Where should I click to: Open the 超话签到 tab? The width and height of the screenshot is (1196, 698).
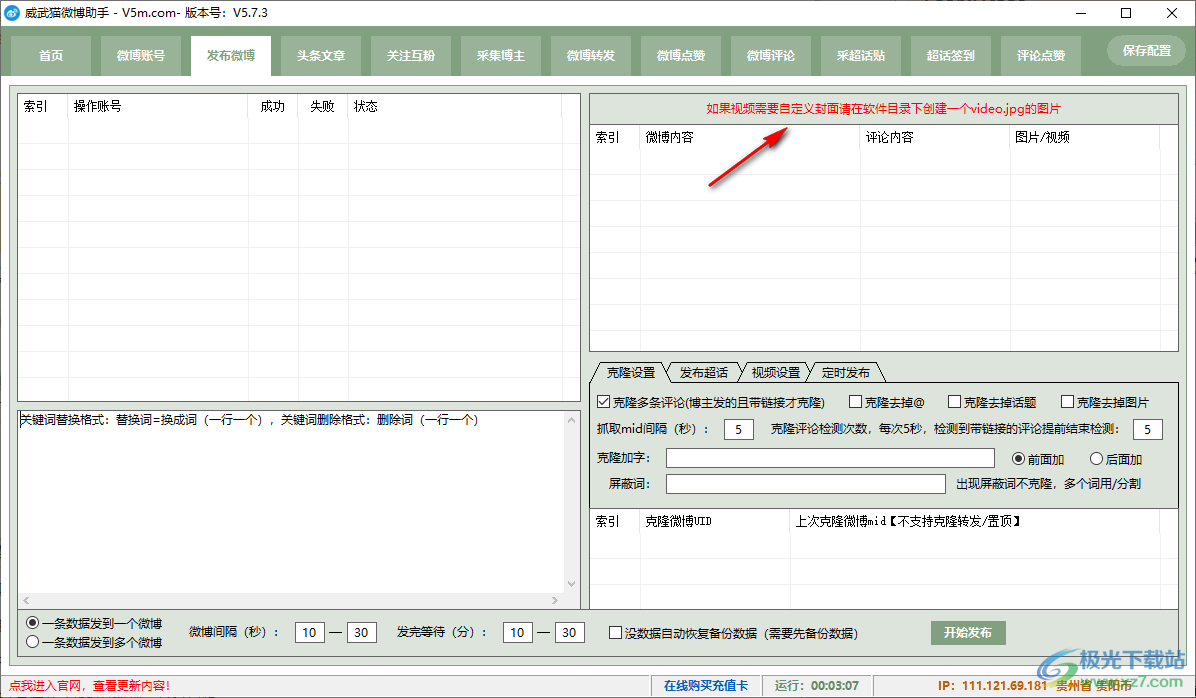951,56
